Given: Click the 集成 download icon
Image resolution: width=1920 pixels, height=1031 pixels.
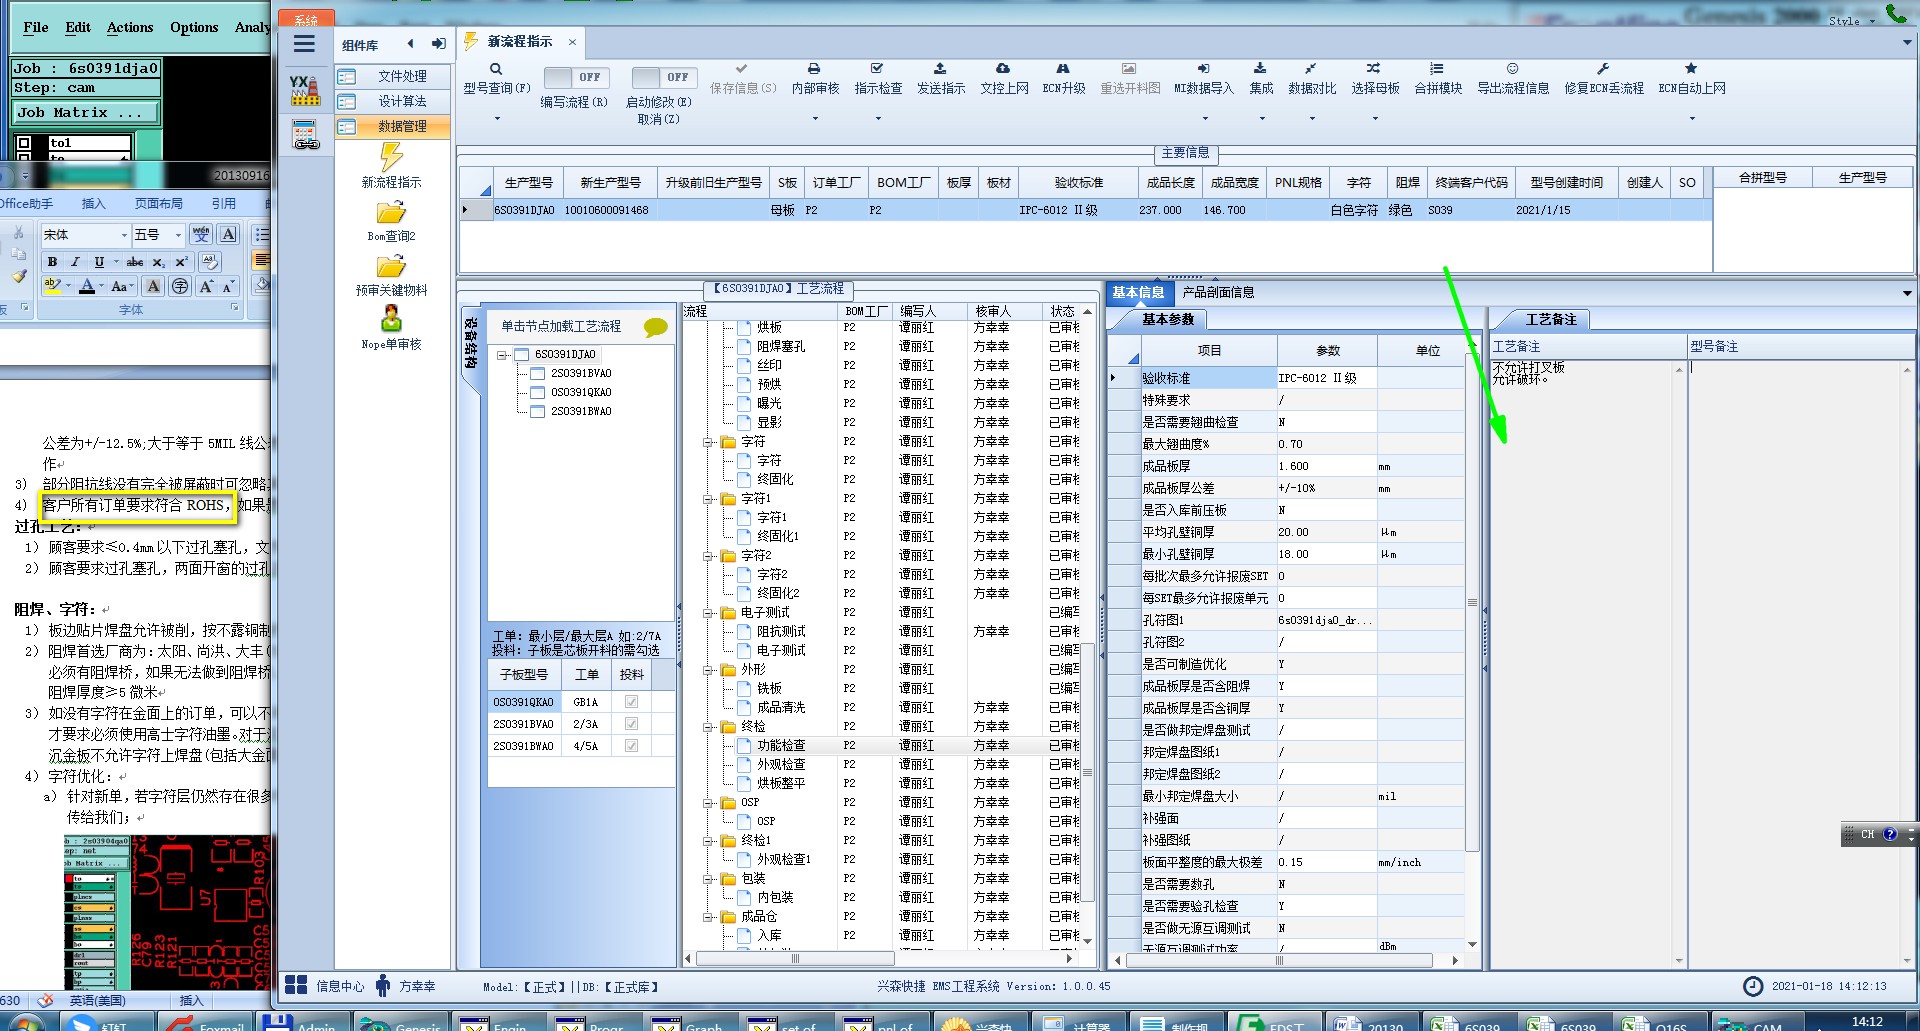Looking at the screenshot, I should 1260,69.
